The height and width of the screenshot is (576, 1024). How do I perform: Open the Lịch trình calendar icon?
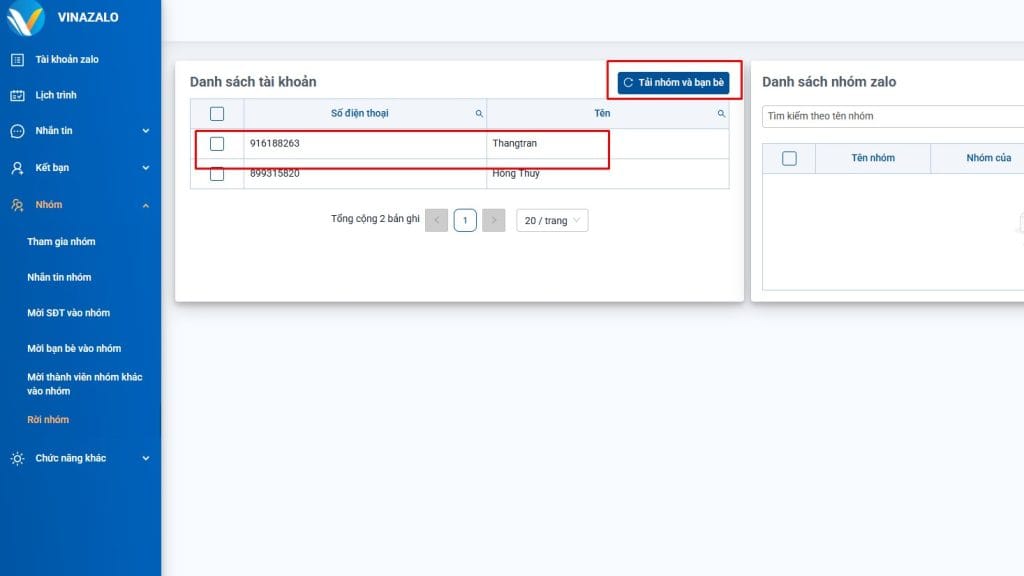point(17,96)
